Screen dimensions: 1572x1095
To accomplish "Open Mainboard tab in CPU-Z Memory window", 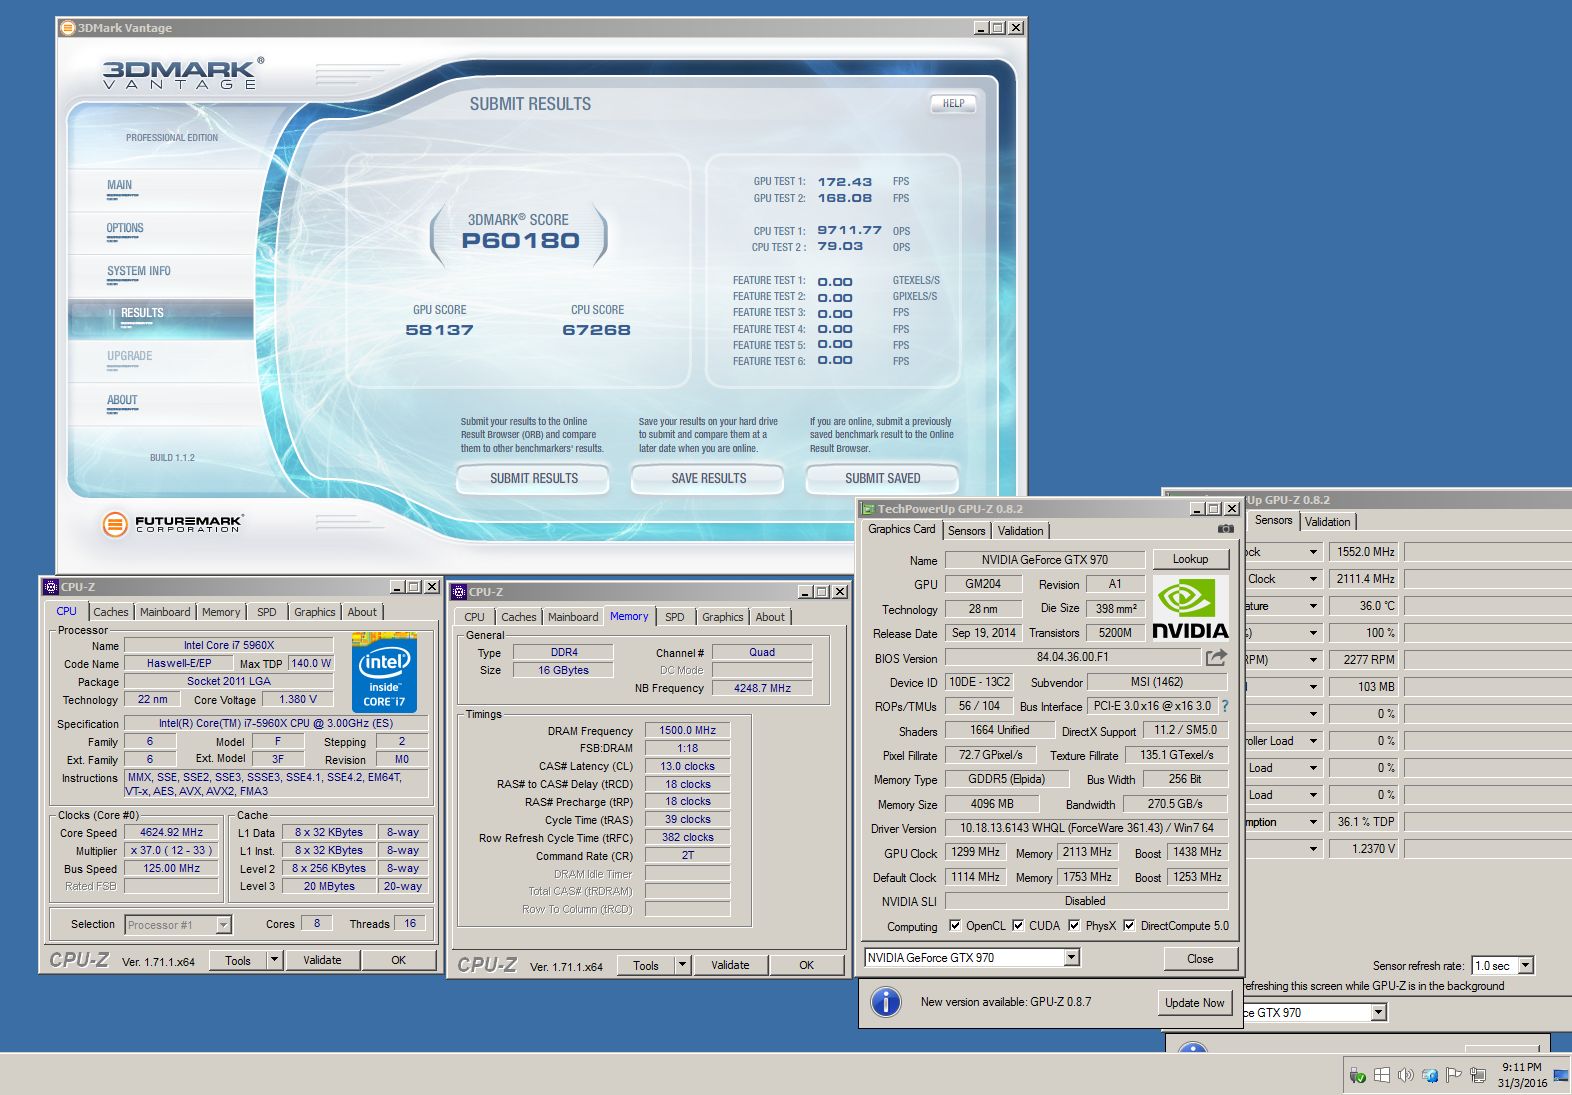I will point(573,617).
